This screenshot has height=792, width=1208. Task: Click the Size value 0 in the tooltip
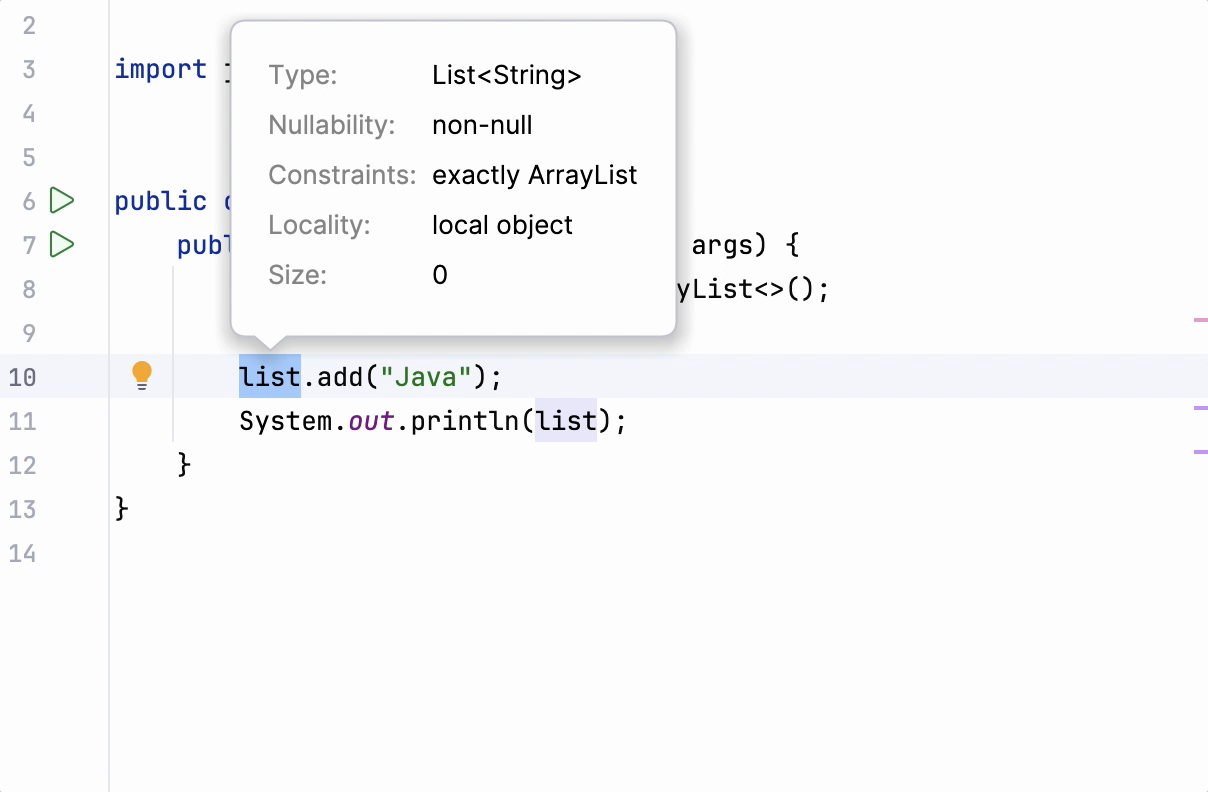(x=440, y=274)
